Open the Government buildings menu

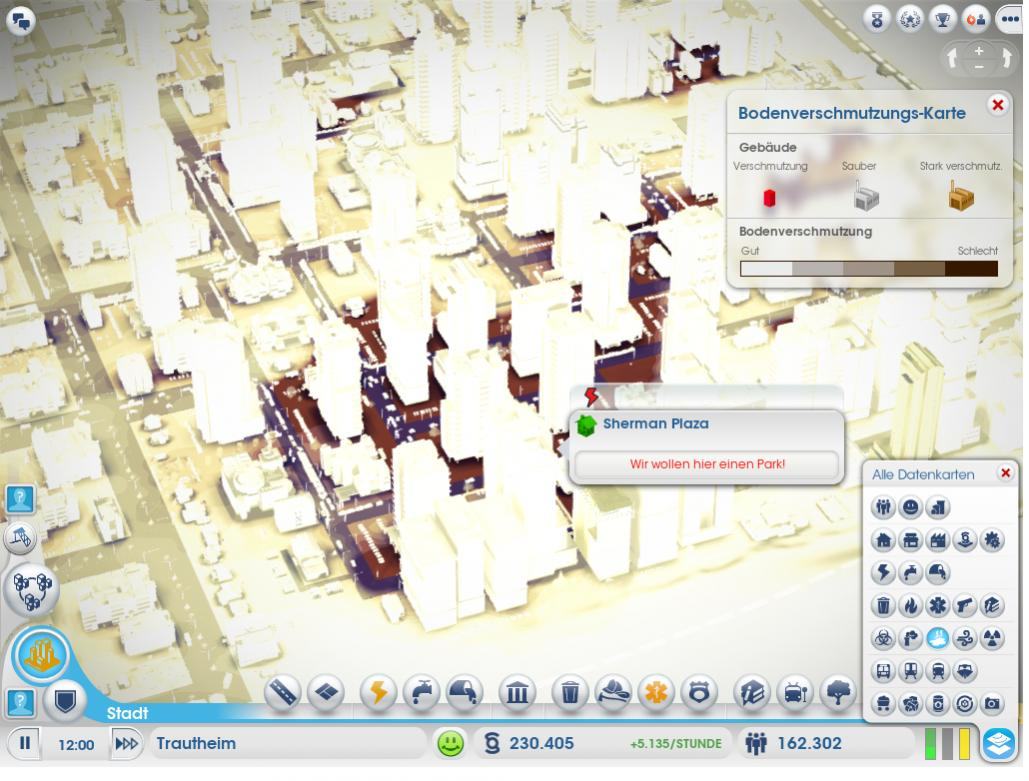pyautogui.click(x=517, y=691)
